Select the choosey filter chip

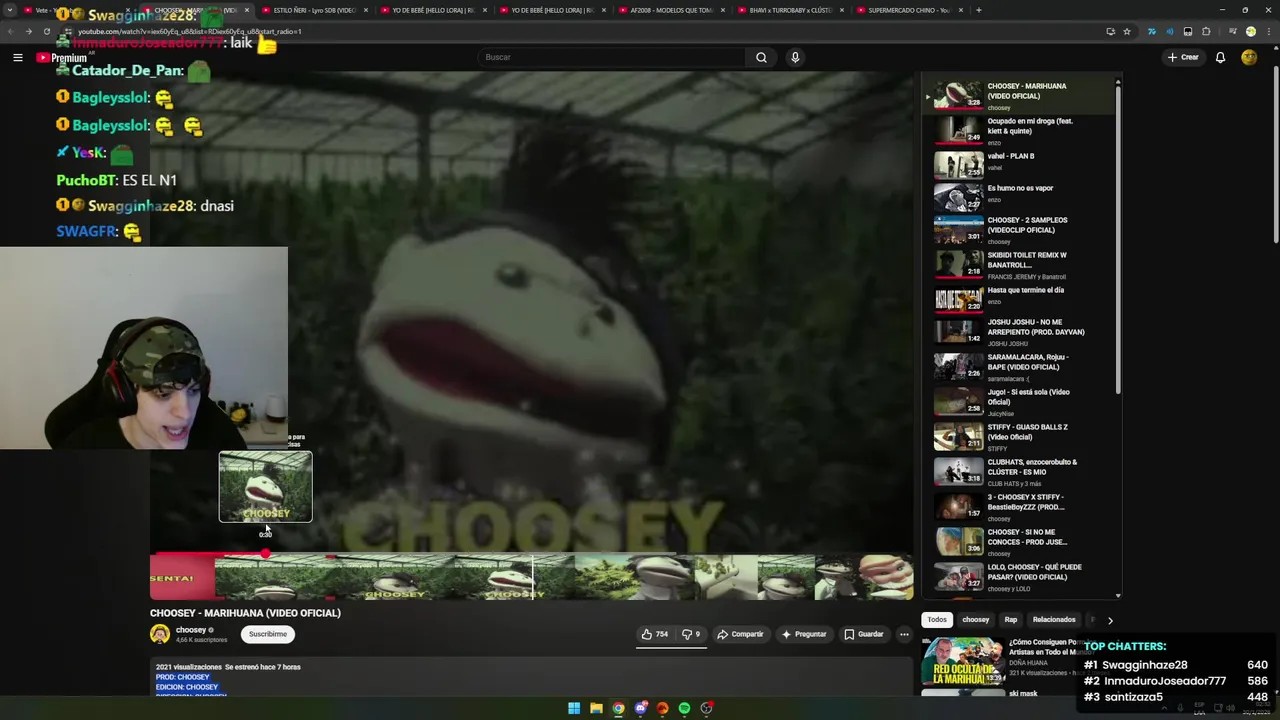[975, 620]
